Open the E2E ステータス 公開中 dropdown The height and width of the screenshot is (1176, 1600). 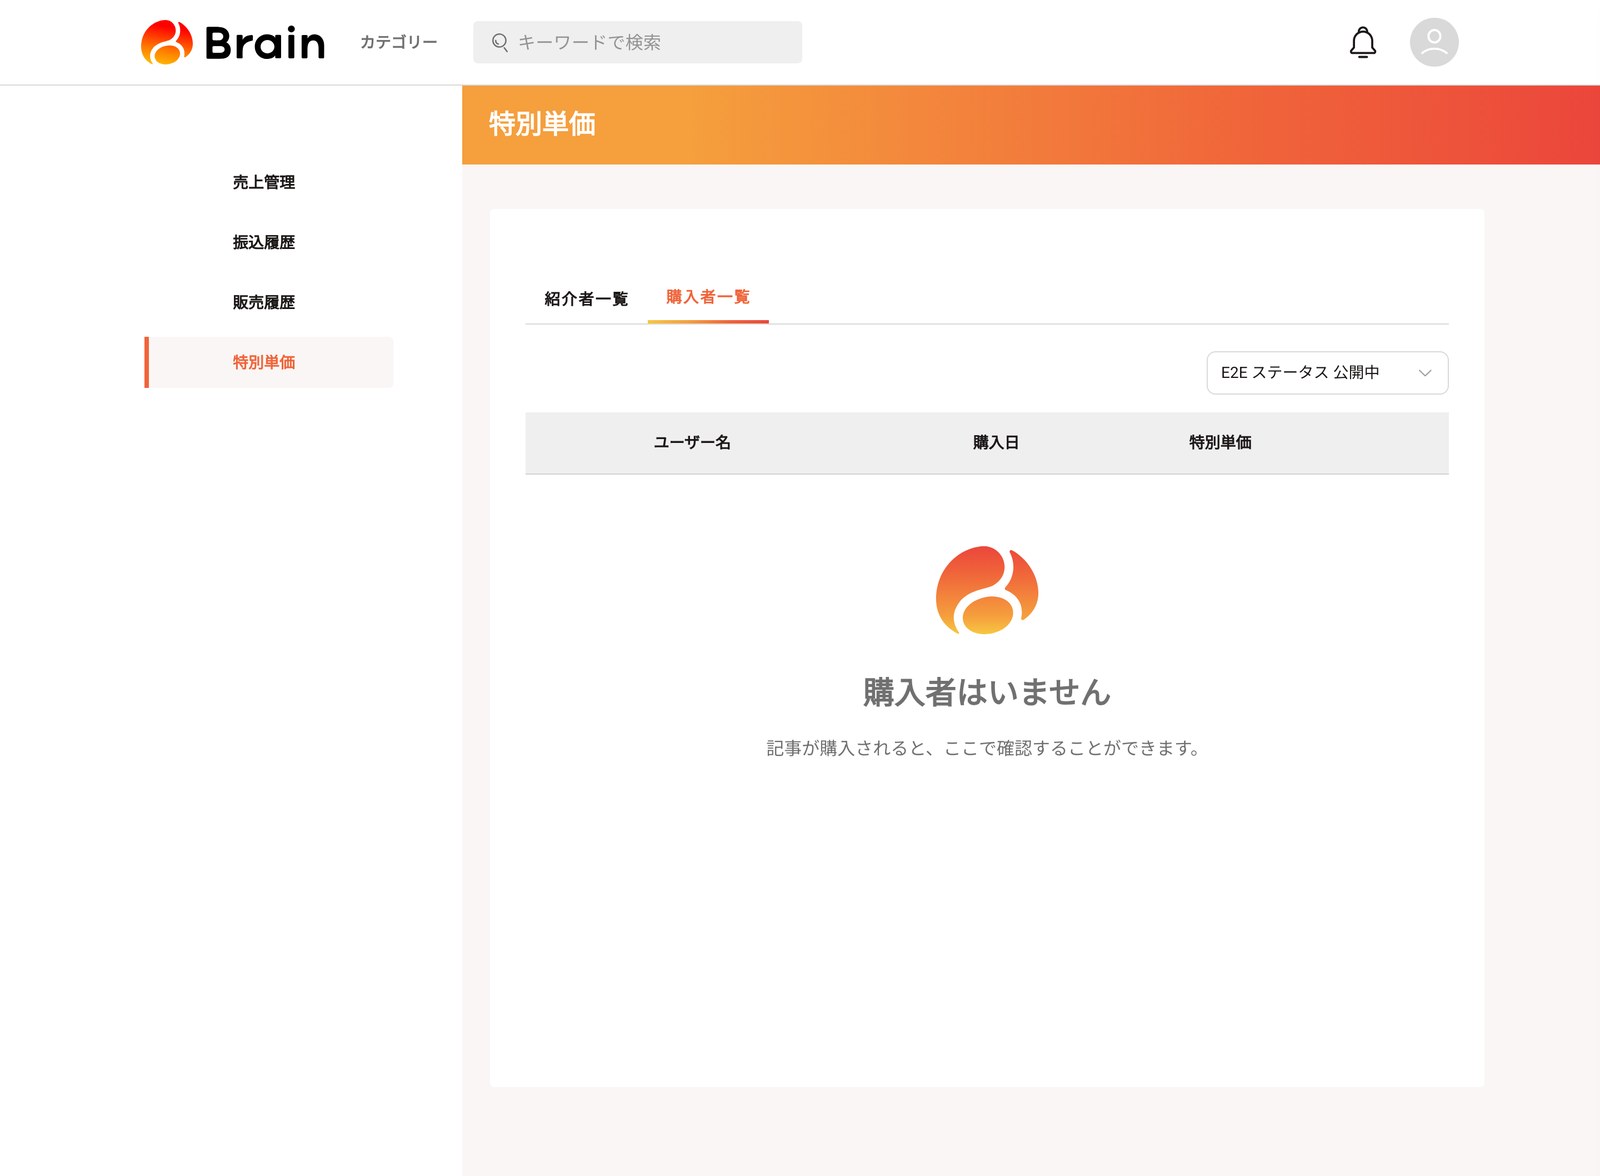click(1327, 372)
